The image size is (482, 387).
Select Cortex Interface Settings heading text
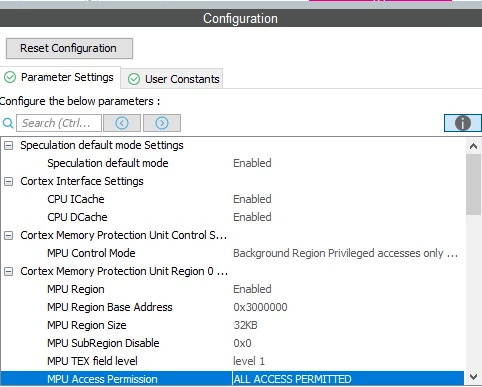82,181
